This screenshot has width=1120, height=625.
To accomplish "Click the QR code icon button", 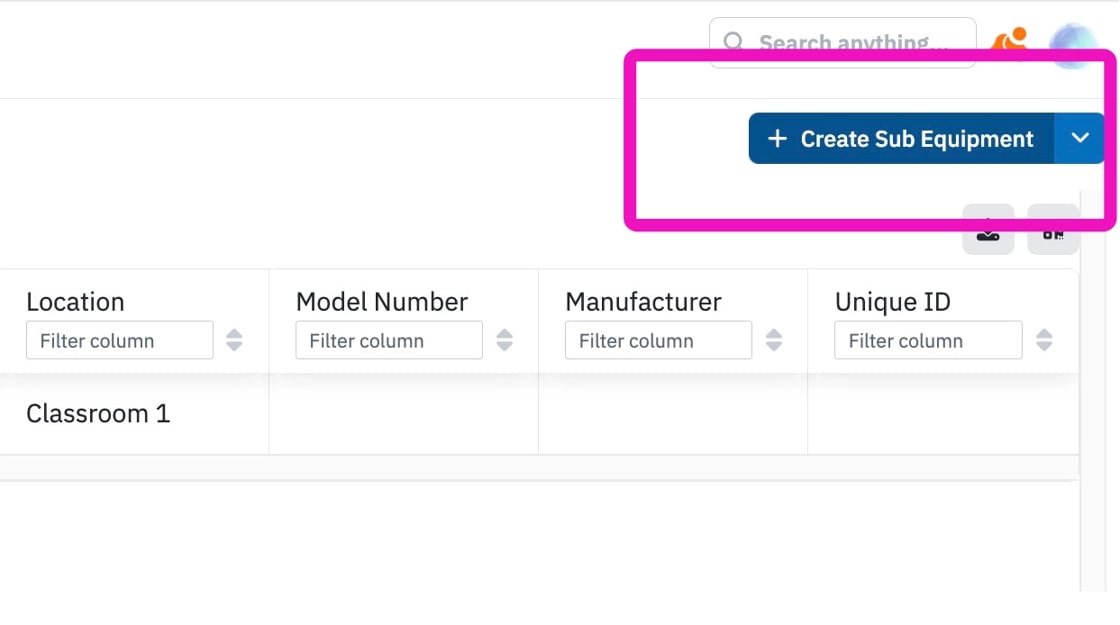I will coord(1053,230).
